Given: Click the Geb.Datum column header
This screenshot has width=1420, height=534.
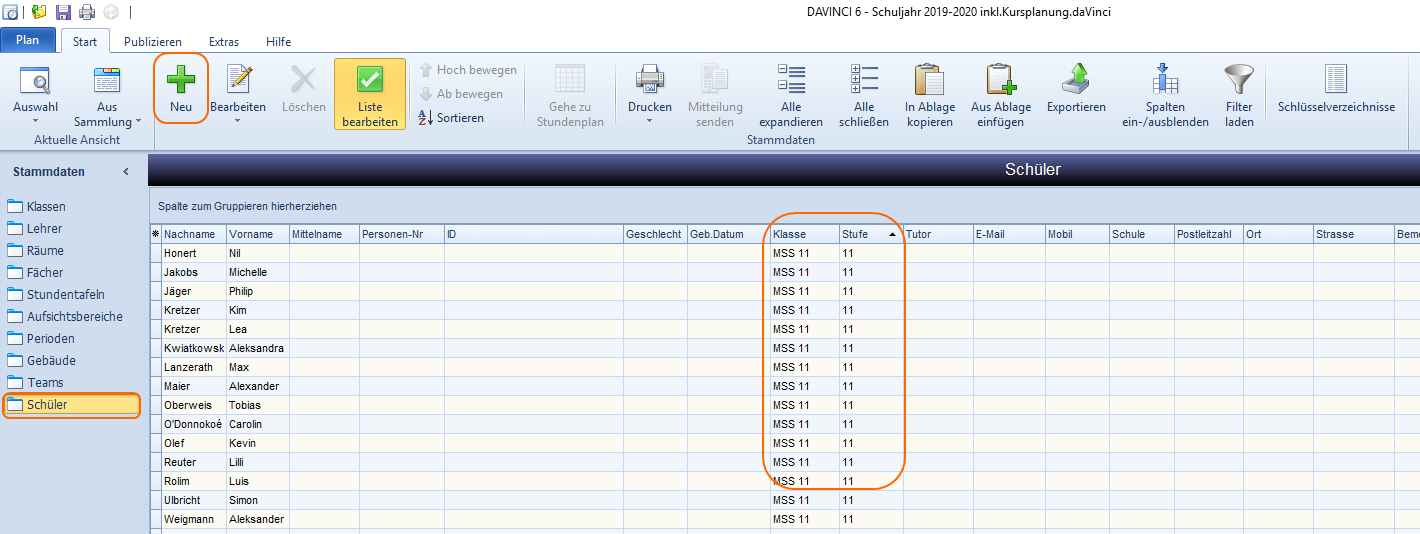Looking at the screenshot, I should point(728,234).
